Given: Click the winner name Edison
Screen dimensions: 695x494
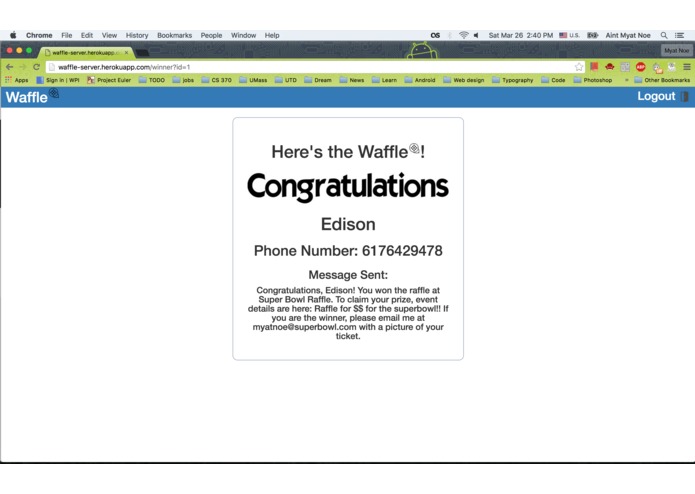Looking at the screenshot, I should pyautogui.click(x=348, y=224).
